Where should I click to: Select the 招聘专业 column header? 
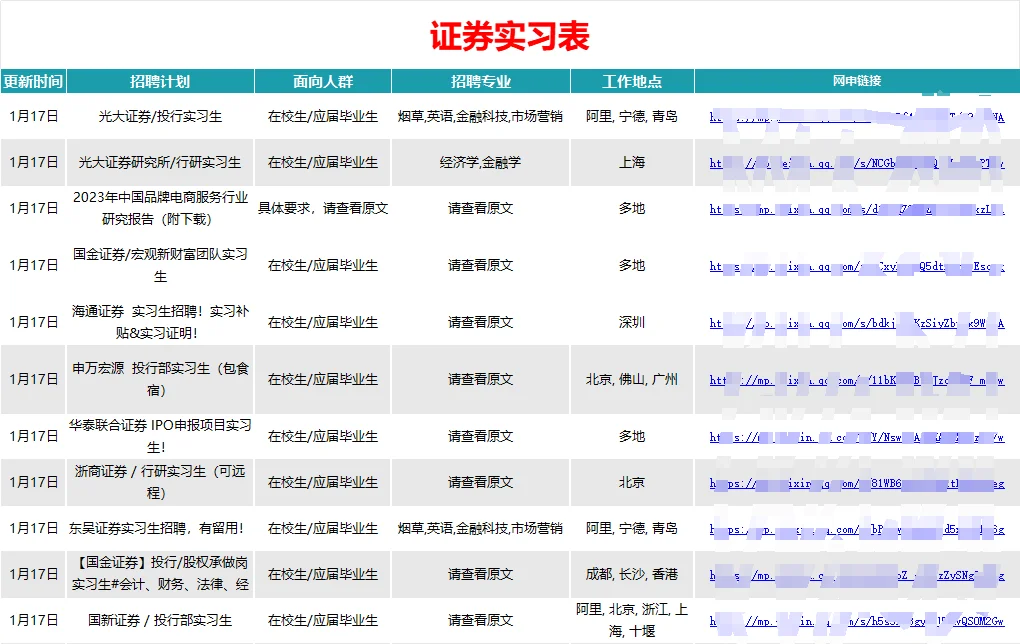click(481, 81)
